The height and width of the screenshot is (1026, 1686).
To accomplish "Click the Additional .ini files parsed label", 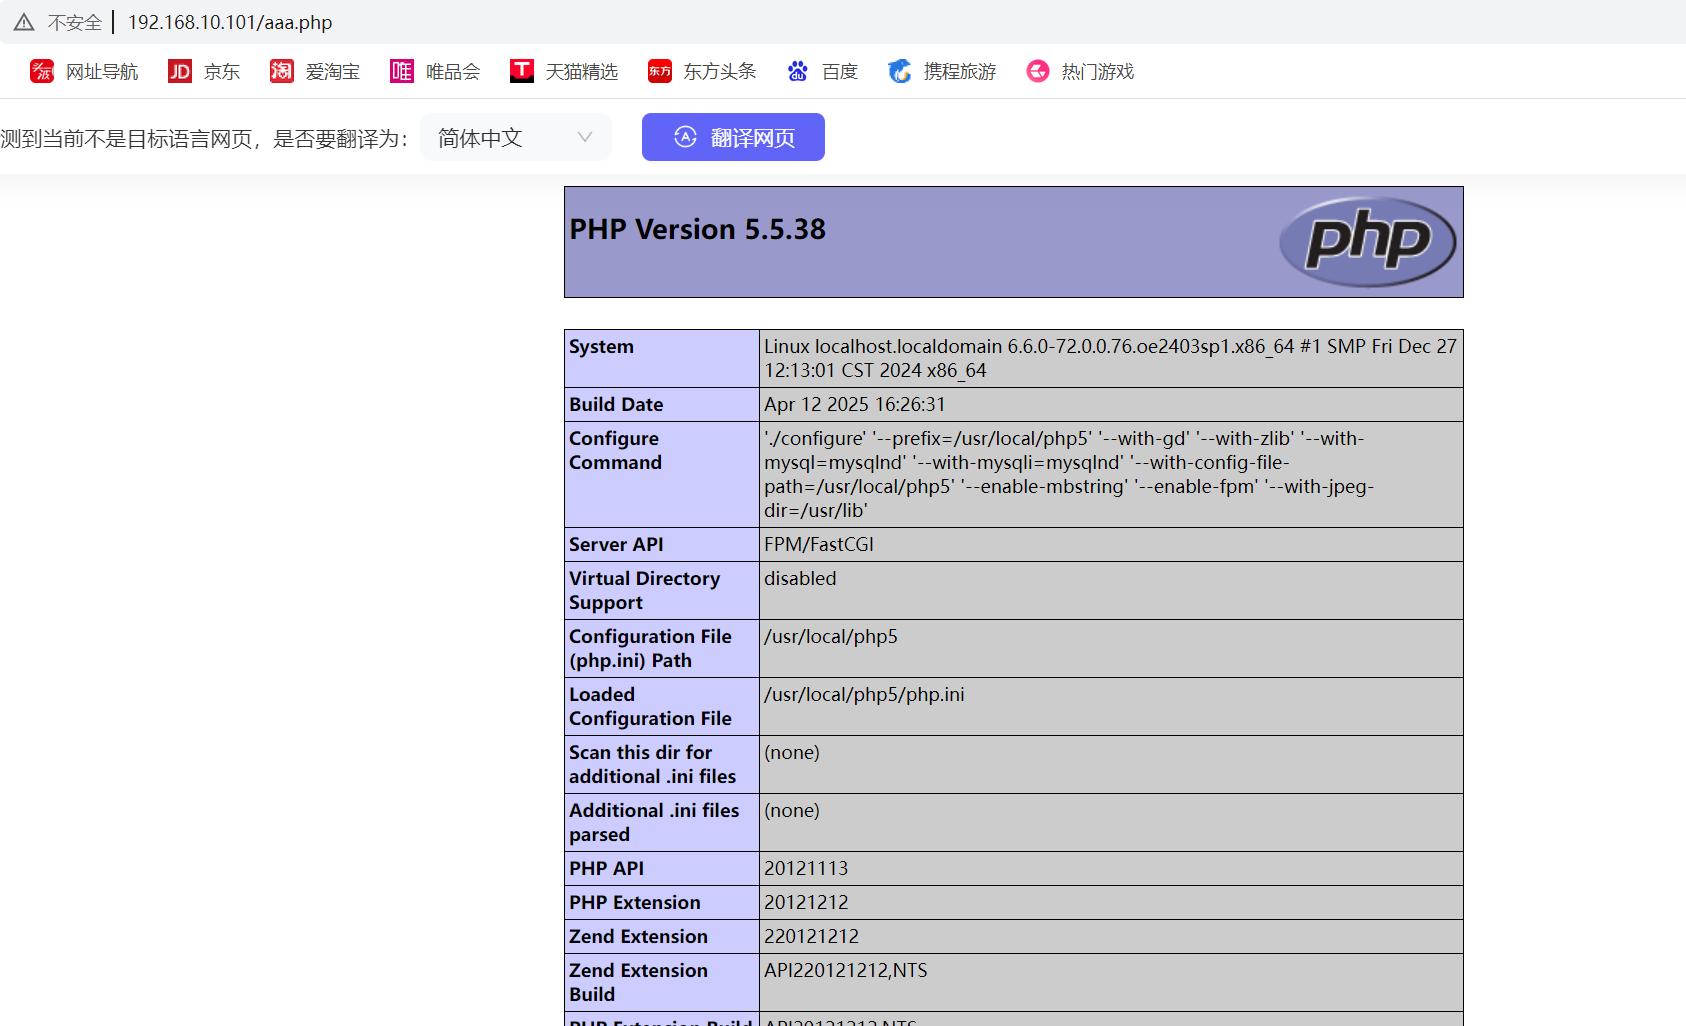I will point(654,822).
